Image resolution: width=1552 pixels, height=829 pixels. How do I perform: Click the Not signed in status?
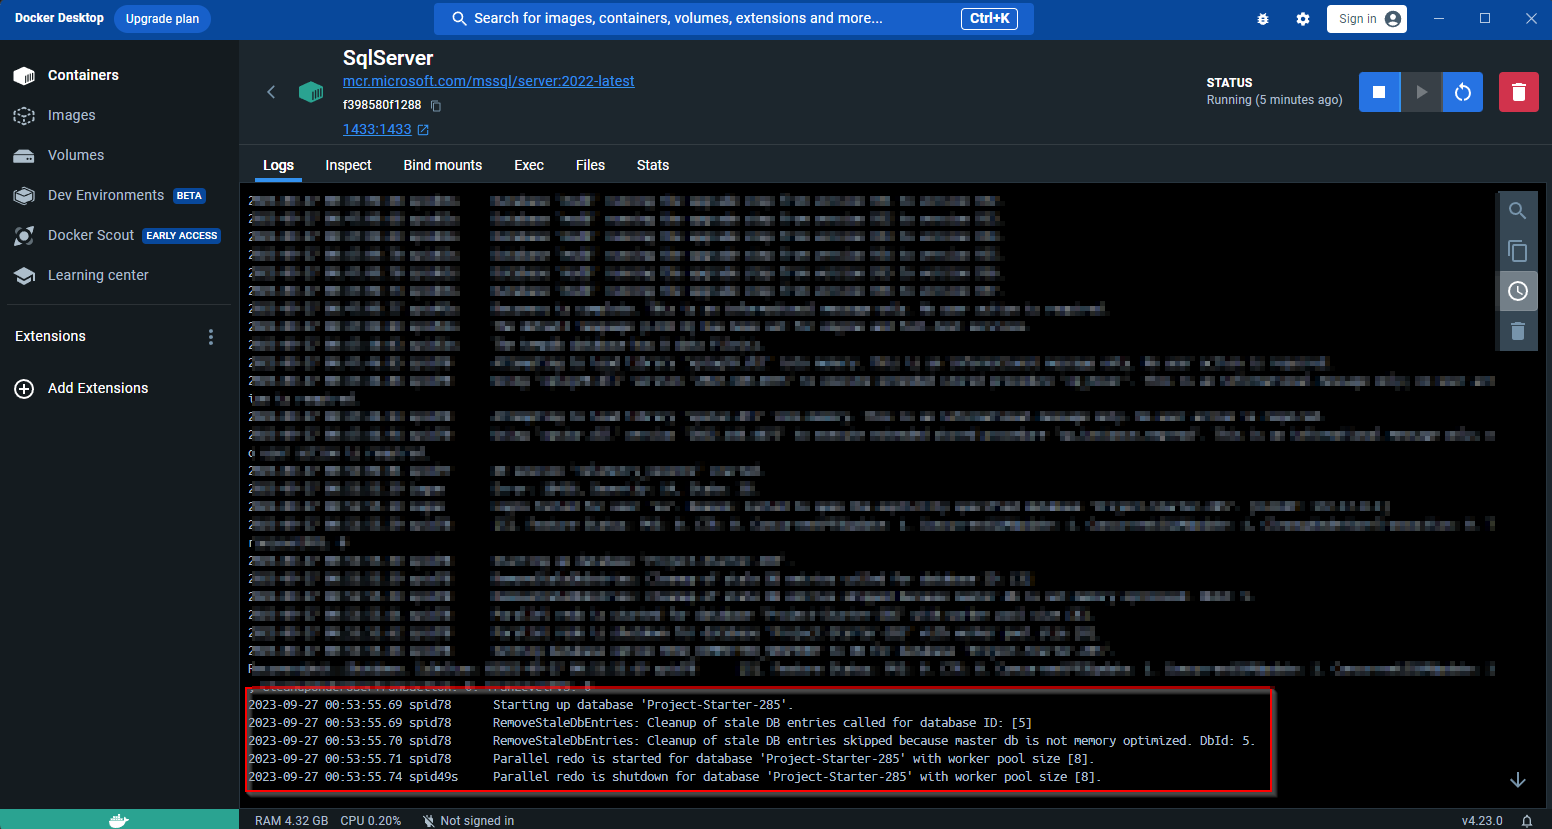pyautogui.click(x=468, y=821)
